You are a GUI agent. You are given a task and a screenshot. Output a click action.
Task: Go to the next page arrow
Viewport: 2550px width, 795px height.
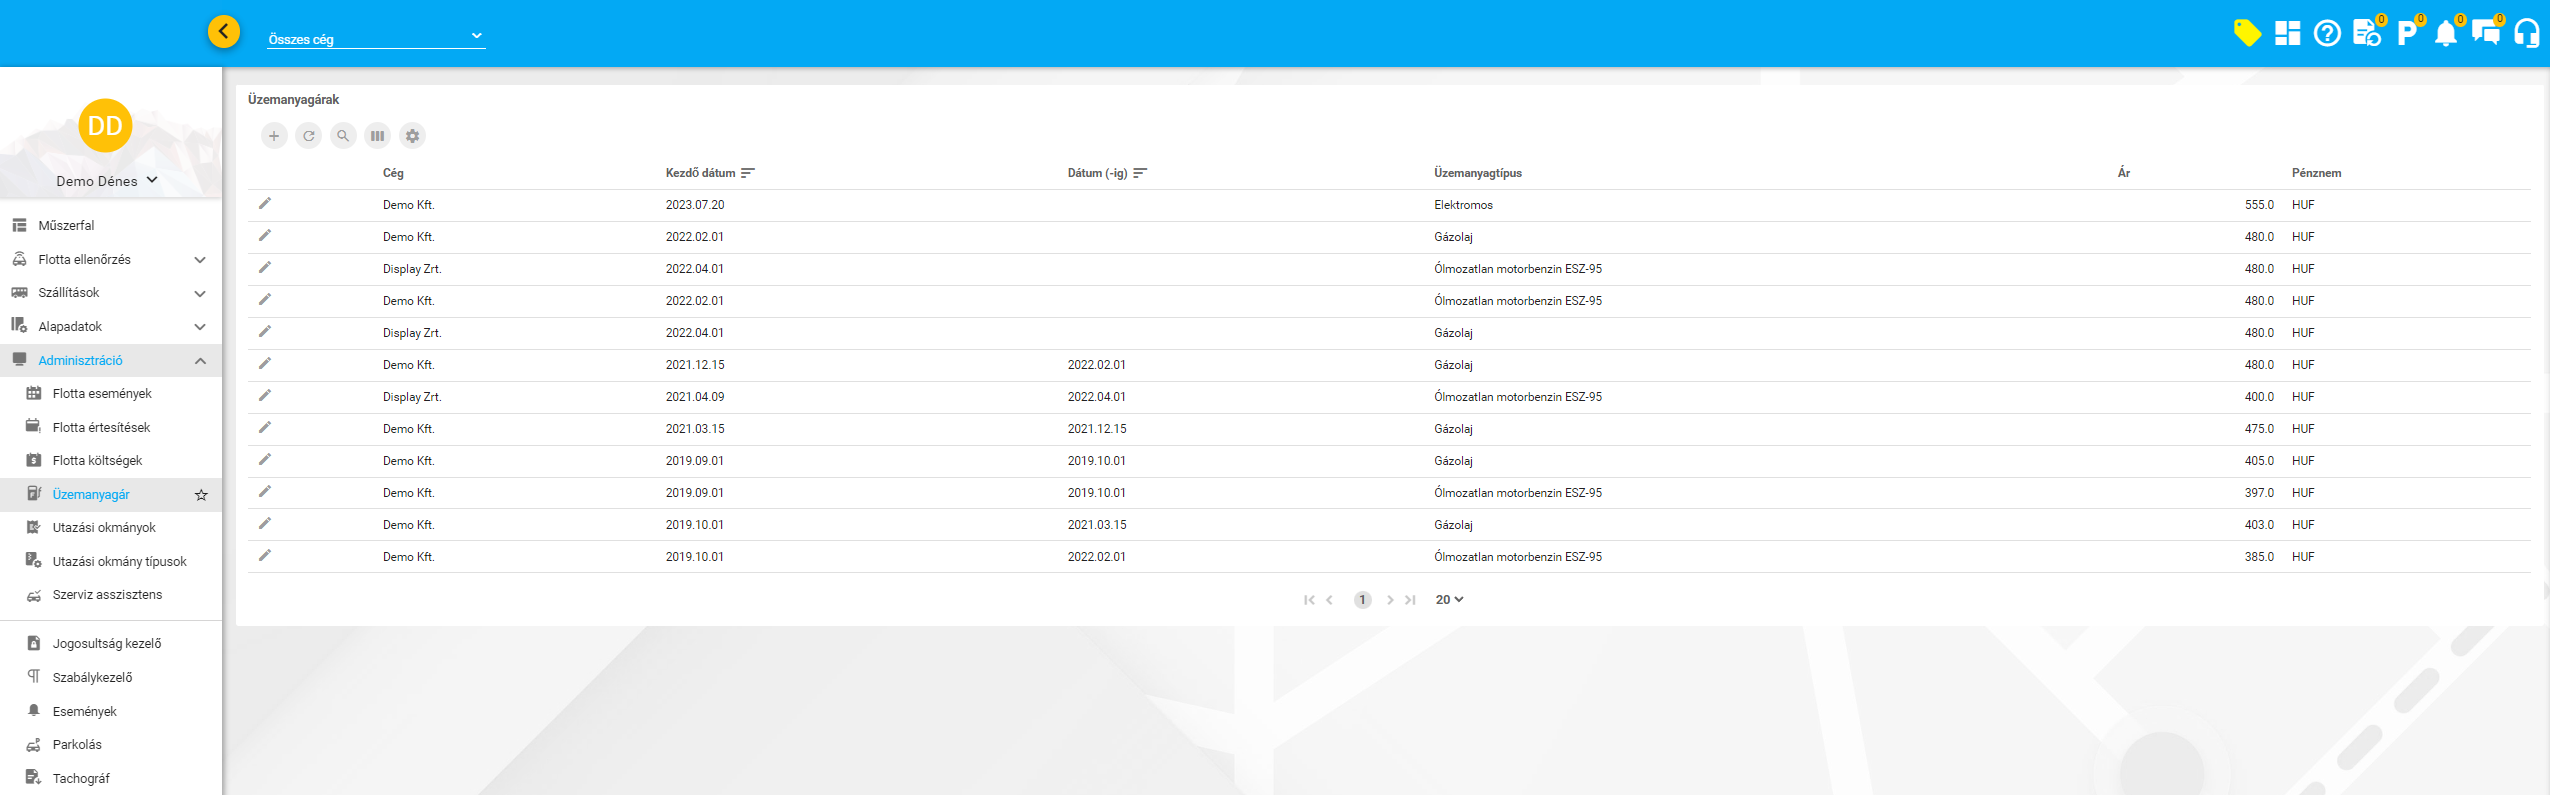(x=1390, y=600)
